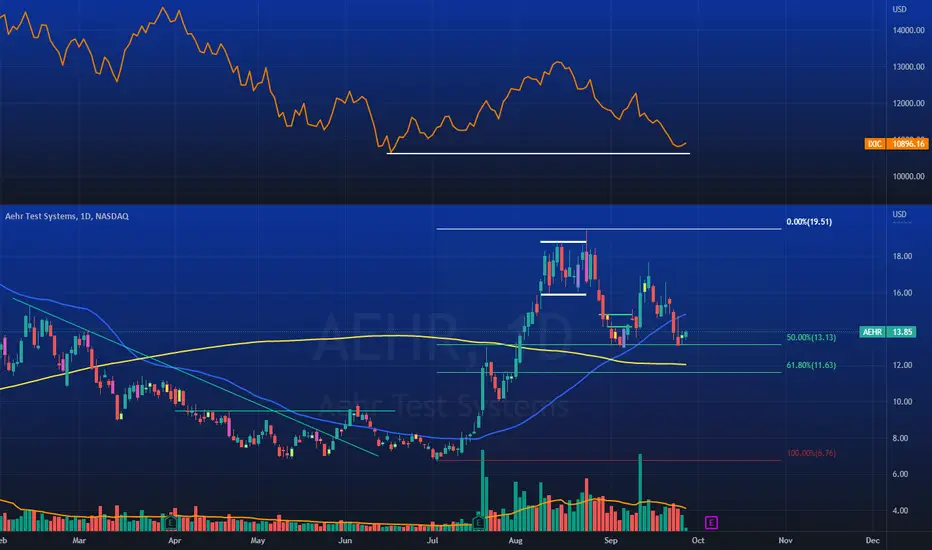Image resolution: width=932 pixels, height=550 pixels.
Task: Click the USD currency label of the AEHR pane
Action: coord(899,214)
